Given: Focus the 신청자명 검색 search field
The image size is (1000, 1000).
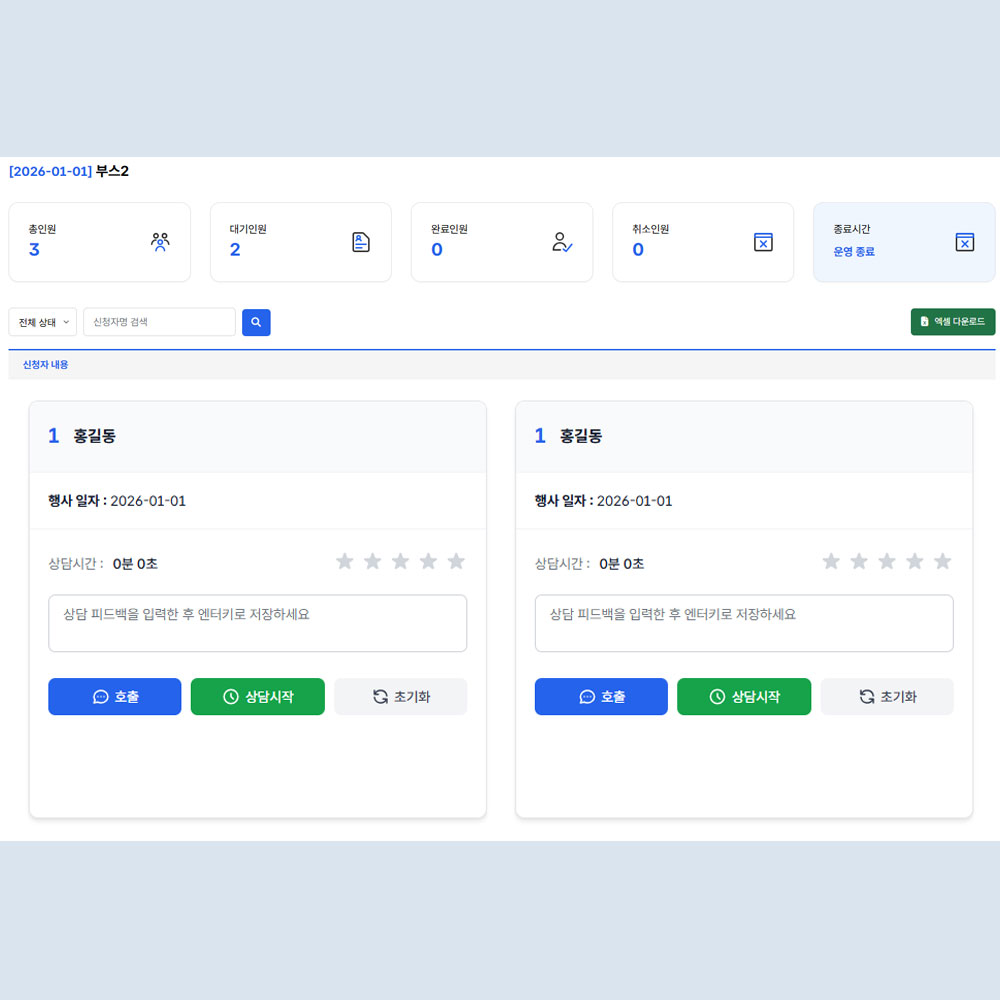Looking at the screenshot, I should (159, 322).
